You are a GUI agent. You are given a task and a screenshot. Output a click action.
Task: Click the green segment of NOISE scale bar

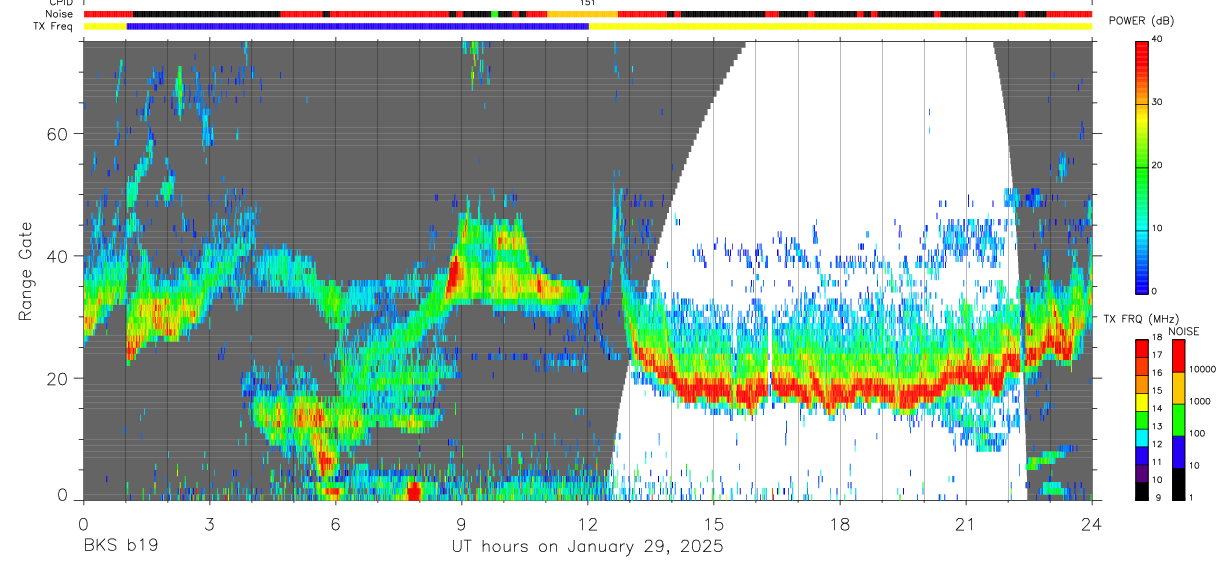click(1179, 419)
